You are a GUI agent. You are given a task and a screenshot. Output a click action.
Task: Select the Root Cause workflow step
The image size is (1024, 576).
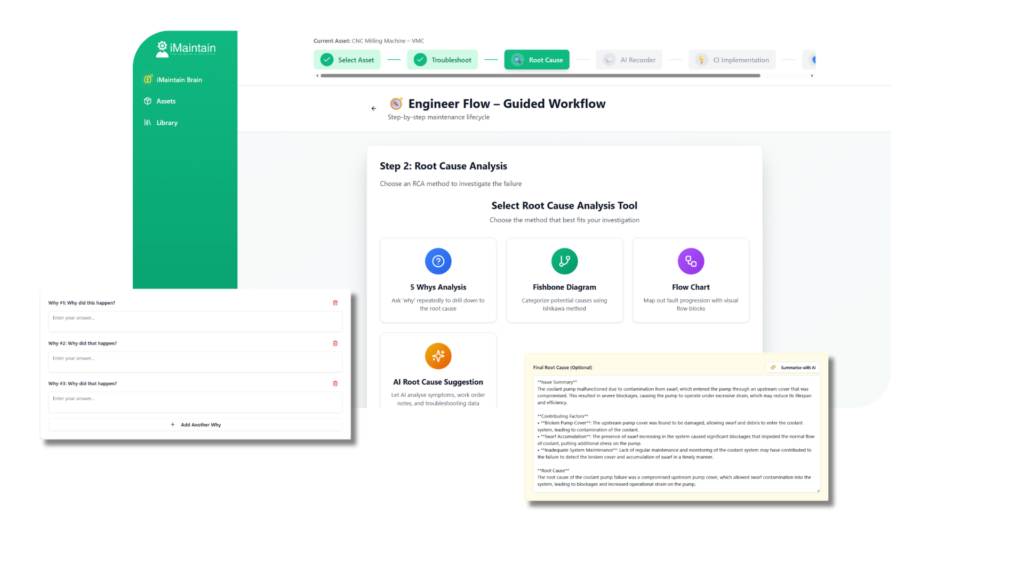(537, 60)
